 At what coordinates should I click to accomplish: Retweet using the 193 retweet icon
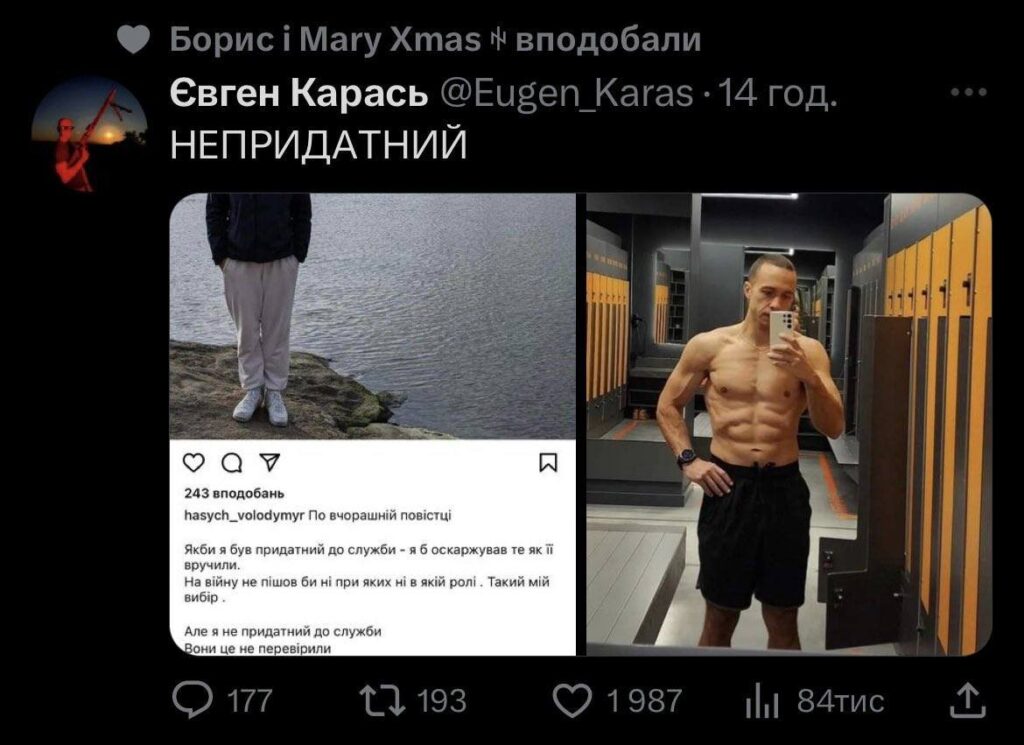pos(383,700)
